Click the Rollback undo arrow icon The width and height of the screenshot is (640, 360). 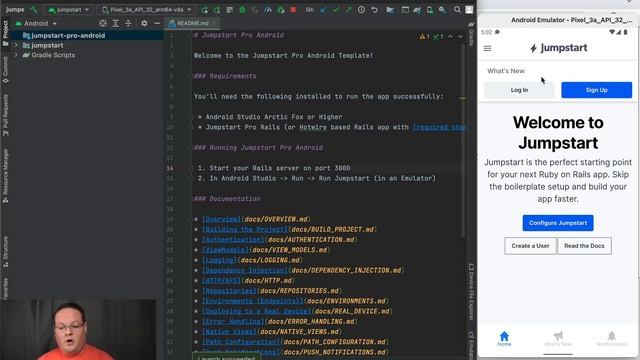374,9
